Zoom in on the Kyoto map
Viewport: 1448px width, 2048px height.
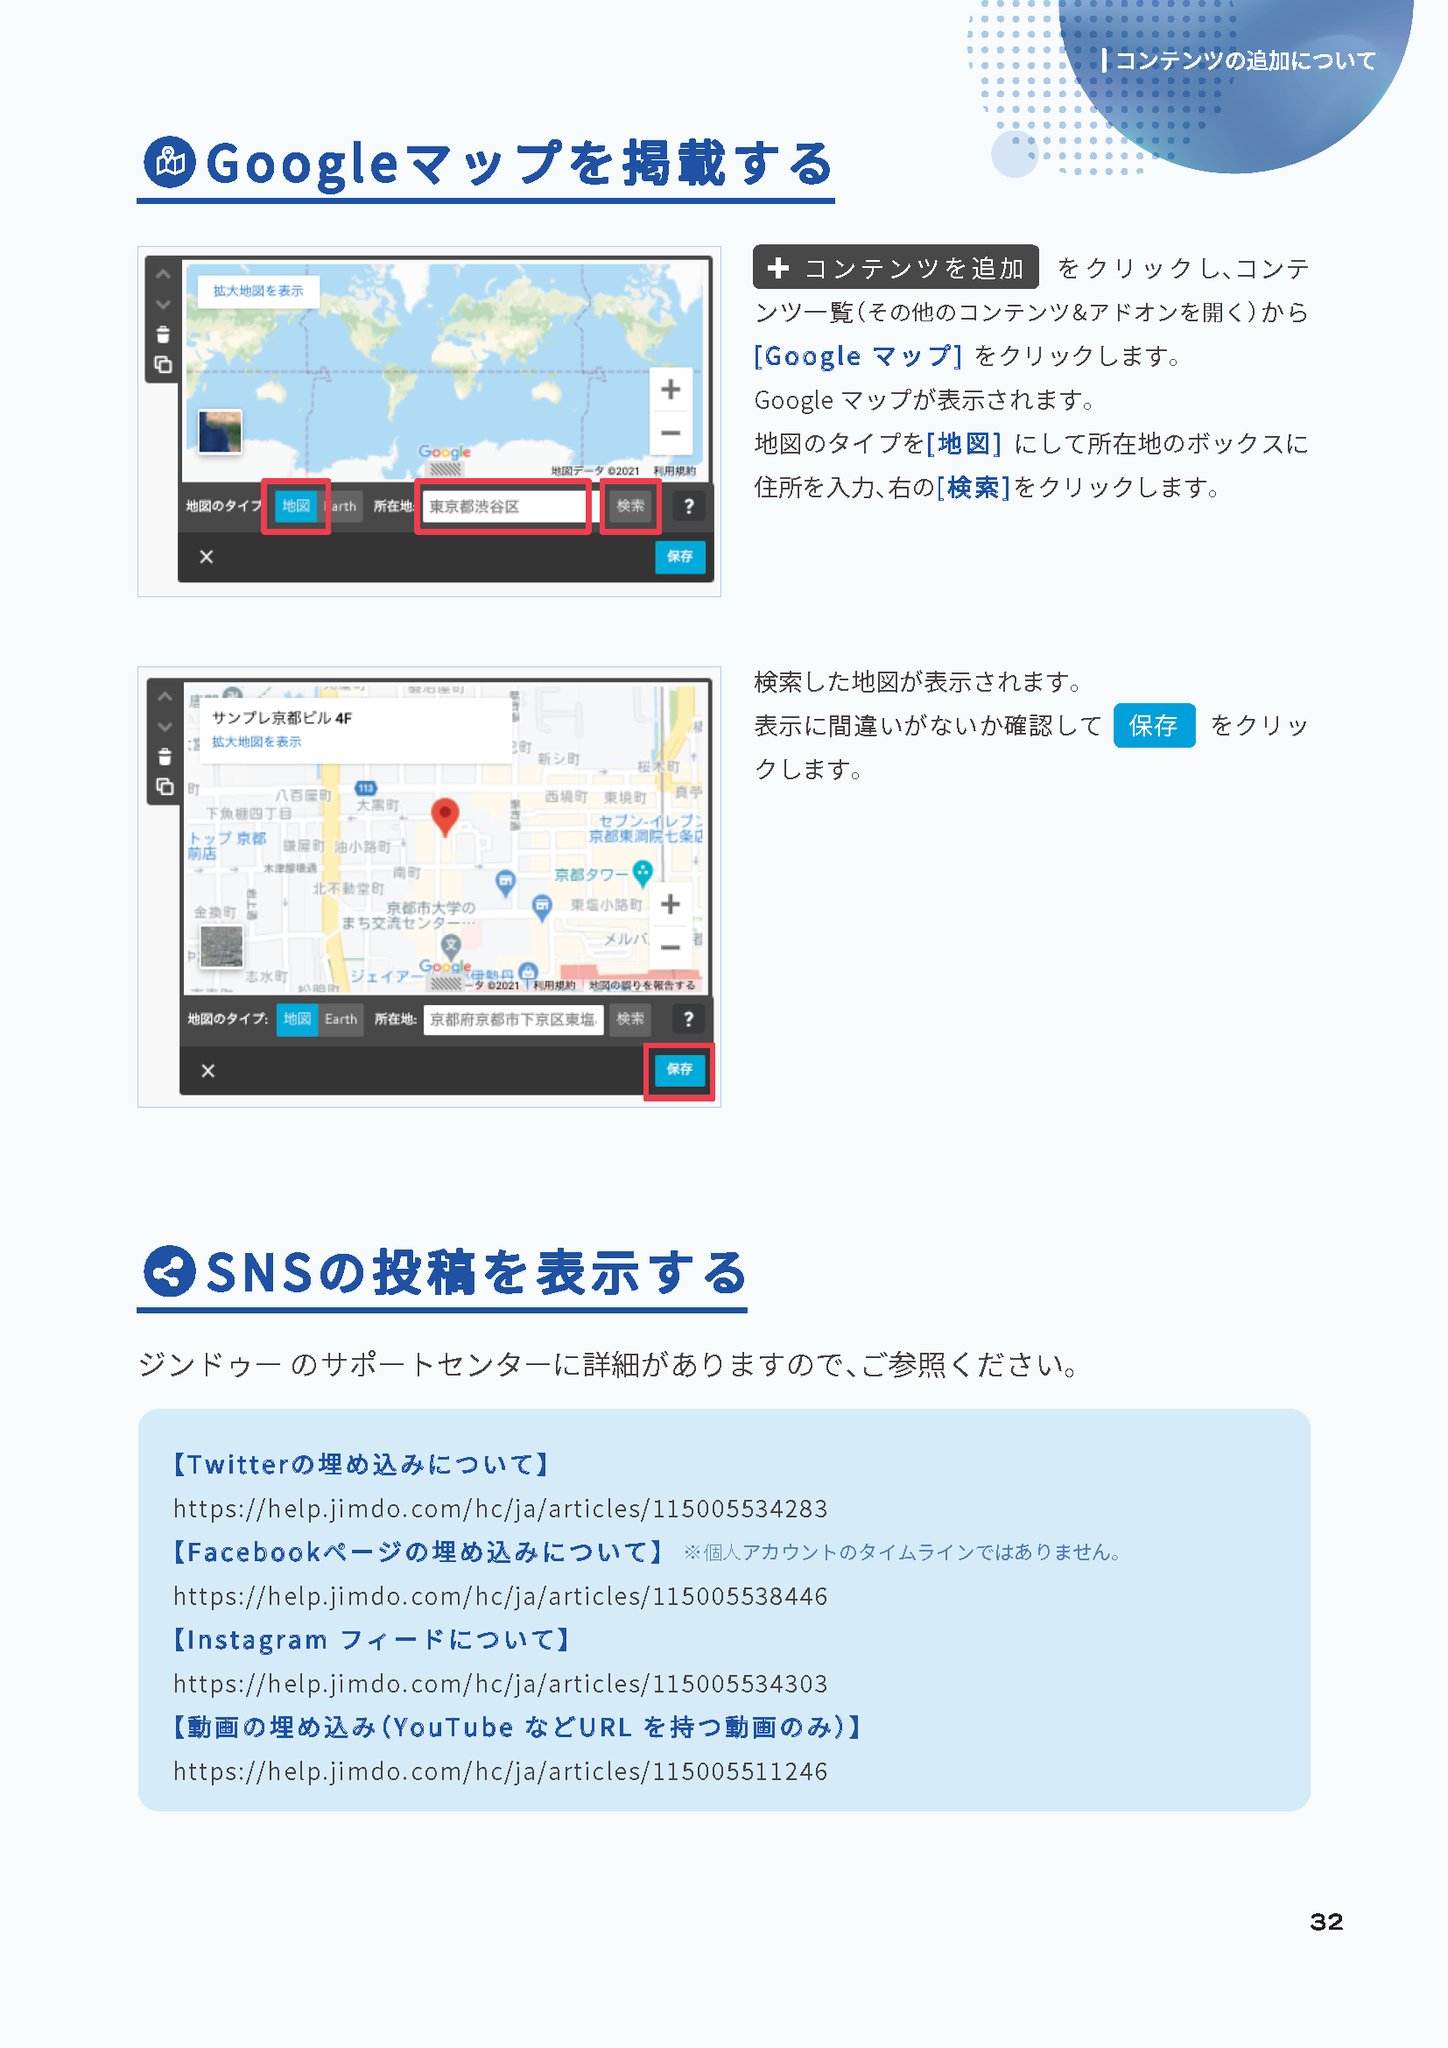pyautogui.click(x=671, y=904)
